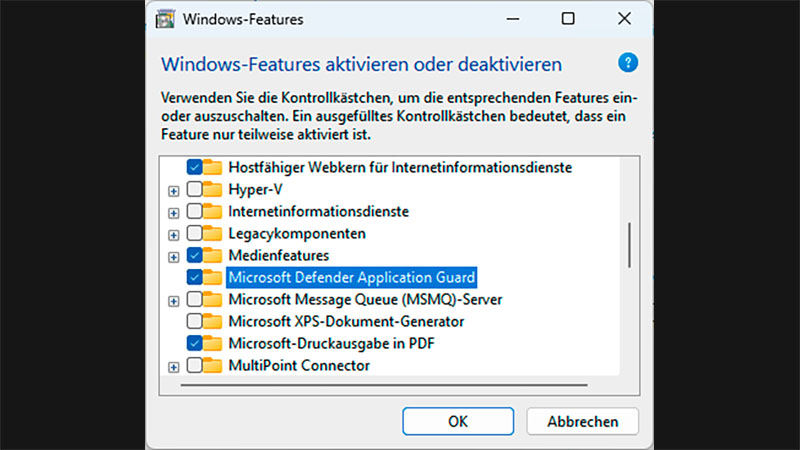Click folder icon beside Microsoft-Druckausgabe in PDF

(213, 343)
